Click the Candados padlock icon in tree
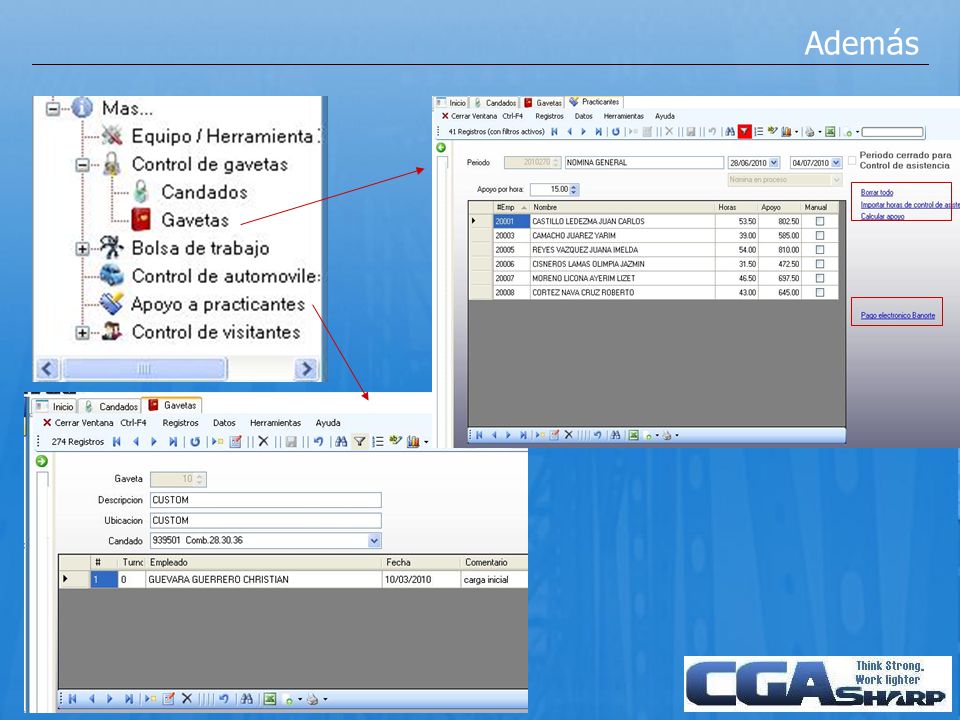Image resolution: width=960 pixels, height=720 pixels. 141,192
